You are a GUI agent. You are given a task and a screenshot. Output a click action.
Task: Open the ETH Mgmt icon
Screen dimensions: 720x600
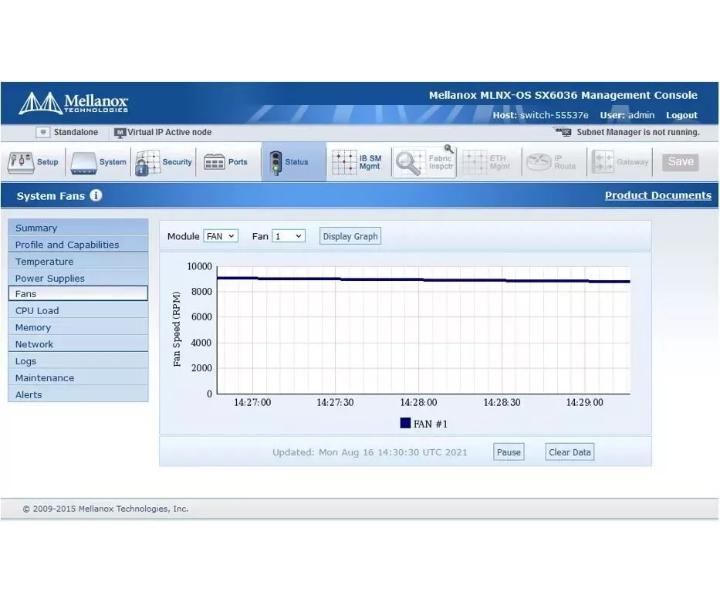475,163
